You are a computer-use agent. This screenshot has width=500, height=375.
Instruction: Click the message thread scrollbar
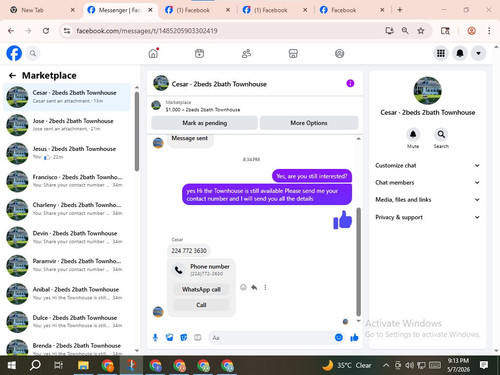point(359,262)
